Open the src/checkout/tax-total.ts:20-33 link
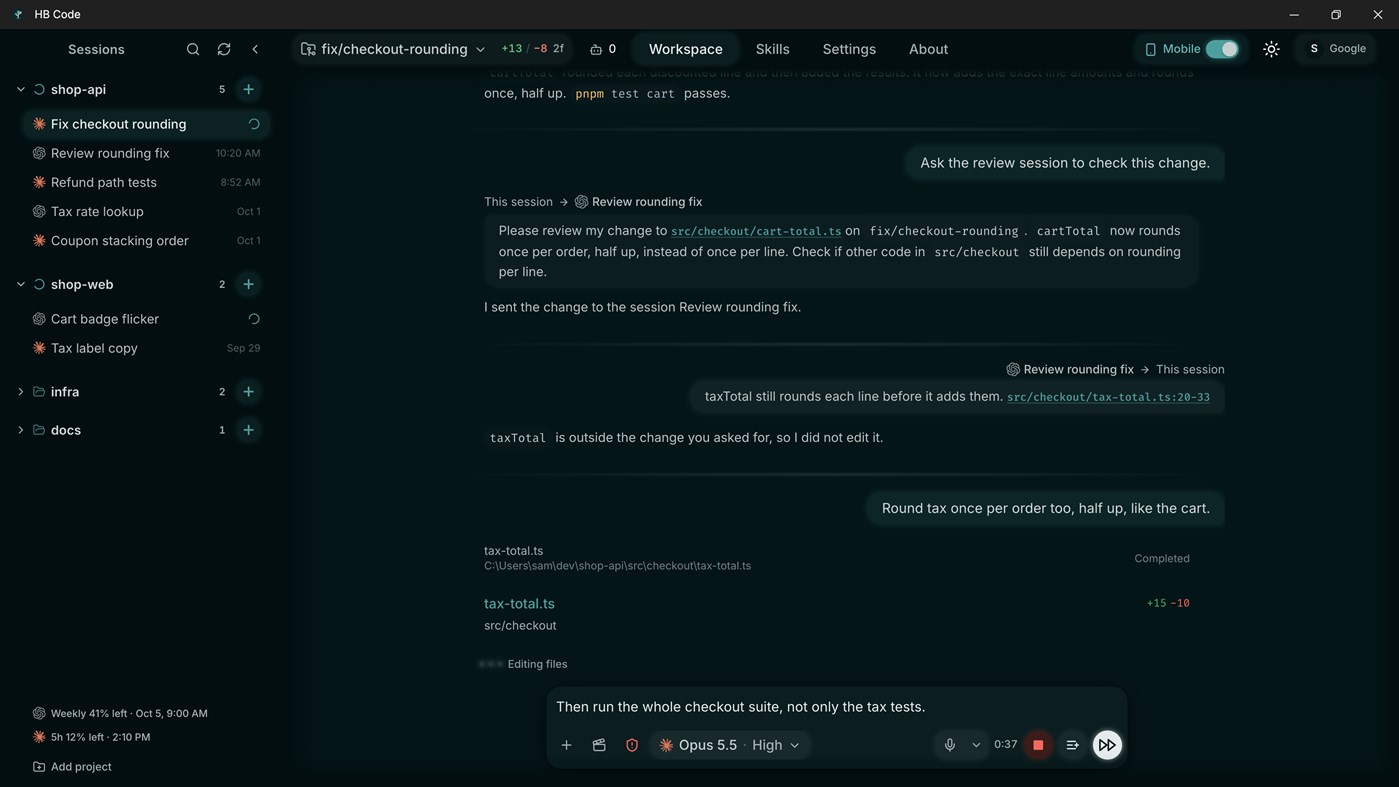The width and height of the screenshot is (1399, 787). click(x=1108, y=397)
